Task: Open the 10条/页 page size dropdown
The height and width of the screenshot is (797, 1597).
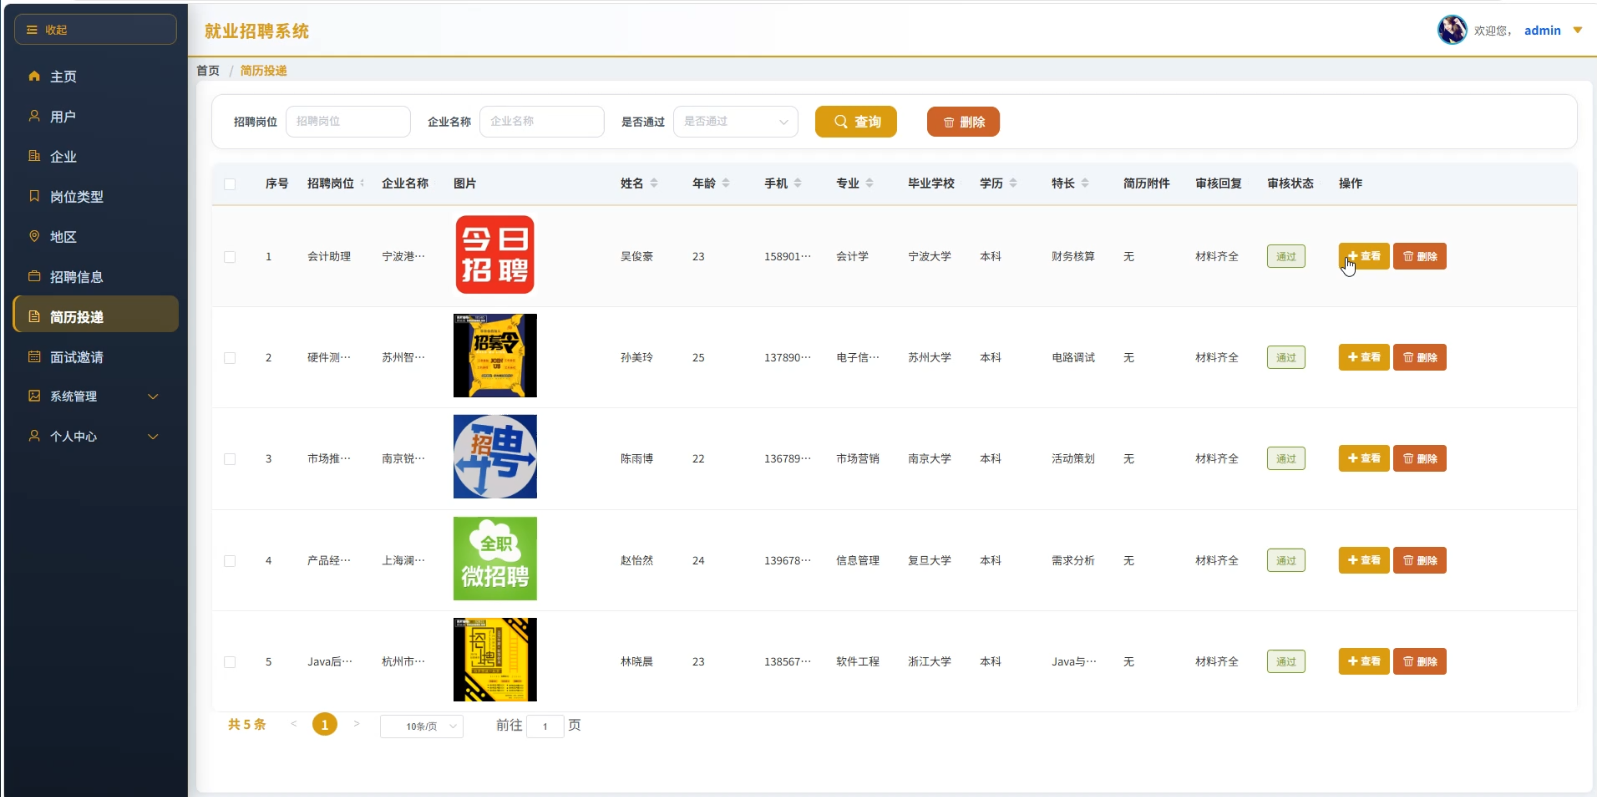Action: pyautogui.click(x=421, y=726)
